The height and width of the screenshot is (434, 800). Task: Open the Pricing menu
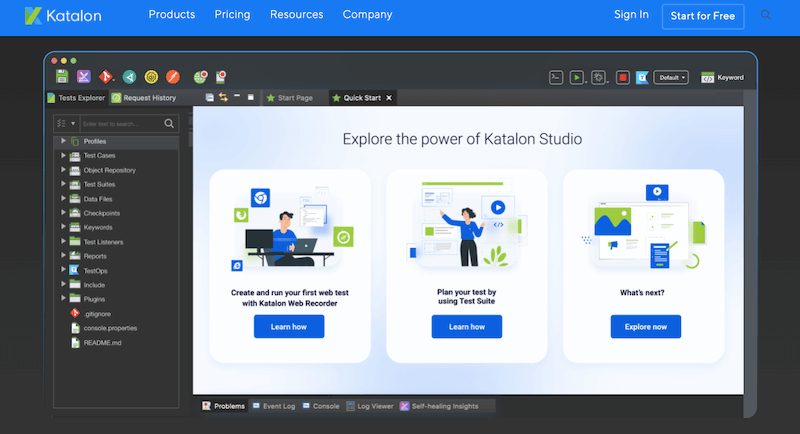[232, 15]
